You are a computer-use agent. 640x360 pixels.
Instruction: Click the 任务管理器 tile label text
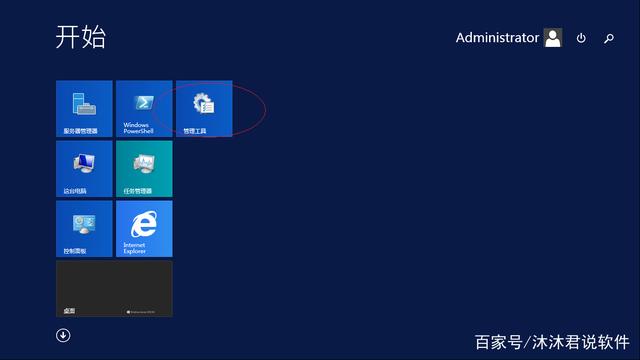[x=138, y=191]
